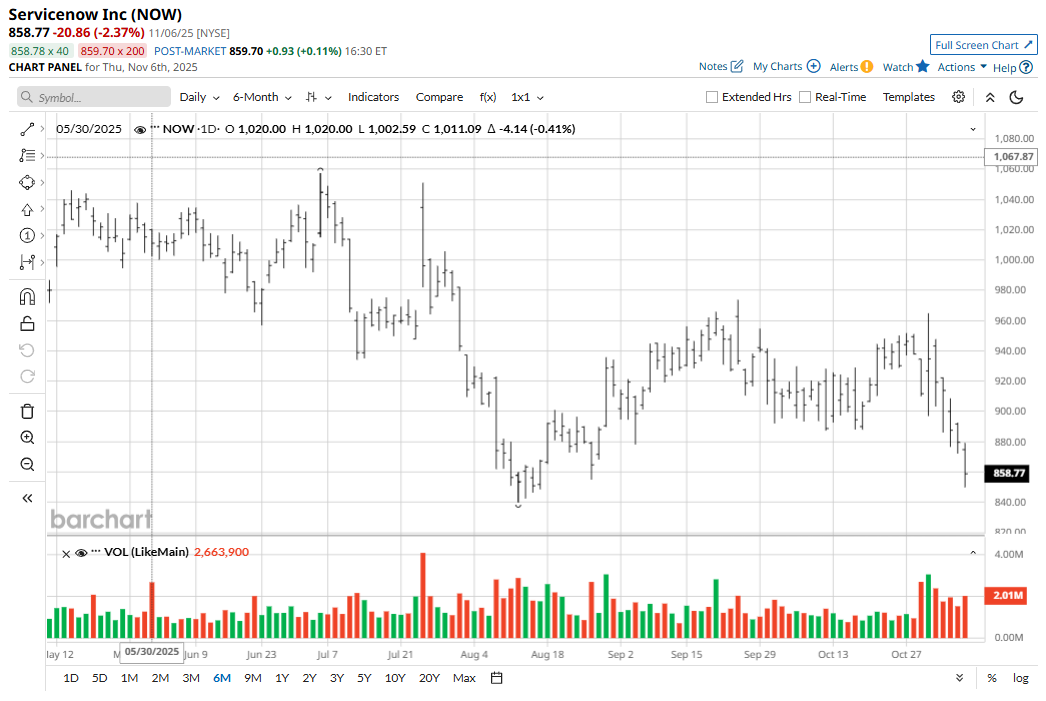This screenshot has height=701, width=1046.
Task: Enable Real-Time checkbox
Action: (805, 97)
